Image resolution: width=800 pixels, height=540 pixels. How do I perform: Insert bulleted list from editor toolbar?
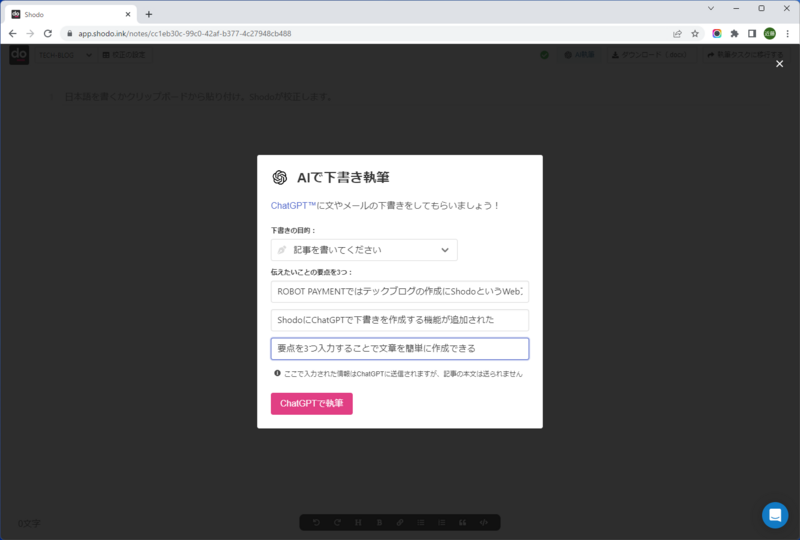pyautogui.click(x=421, y=522)
